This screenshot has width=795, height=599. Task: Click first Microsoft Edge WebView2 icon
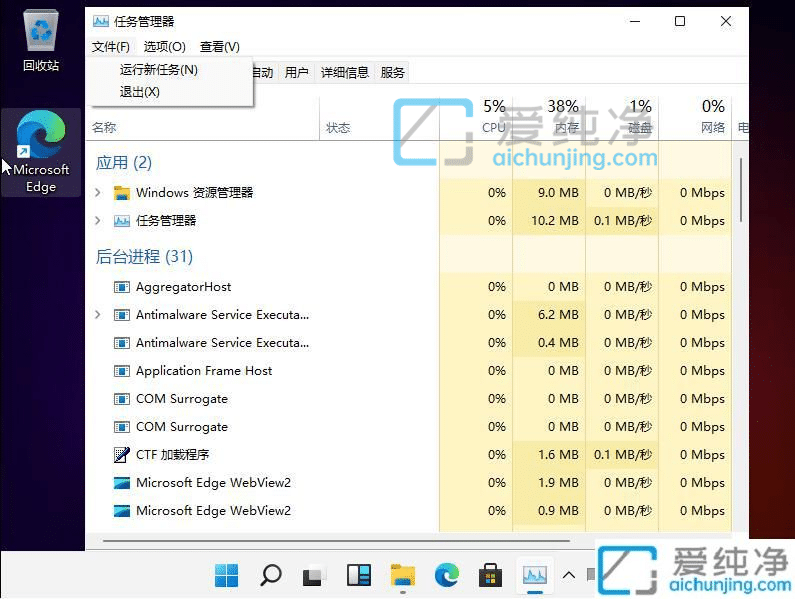click(x=122, y=483)
